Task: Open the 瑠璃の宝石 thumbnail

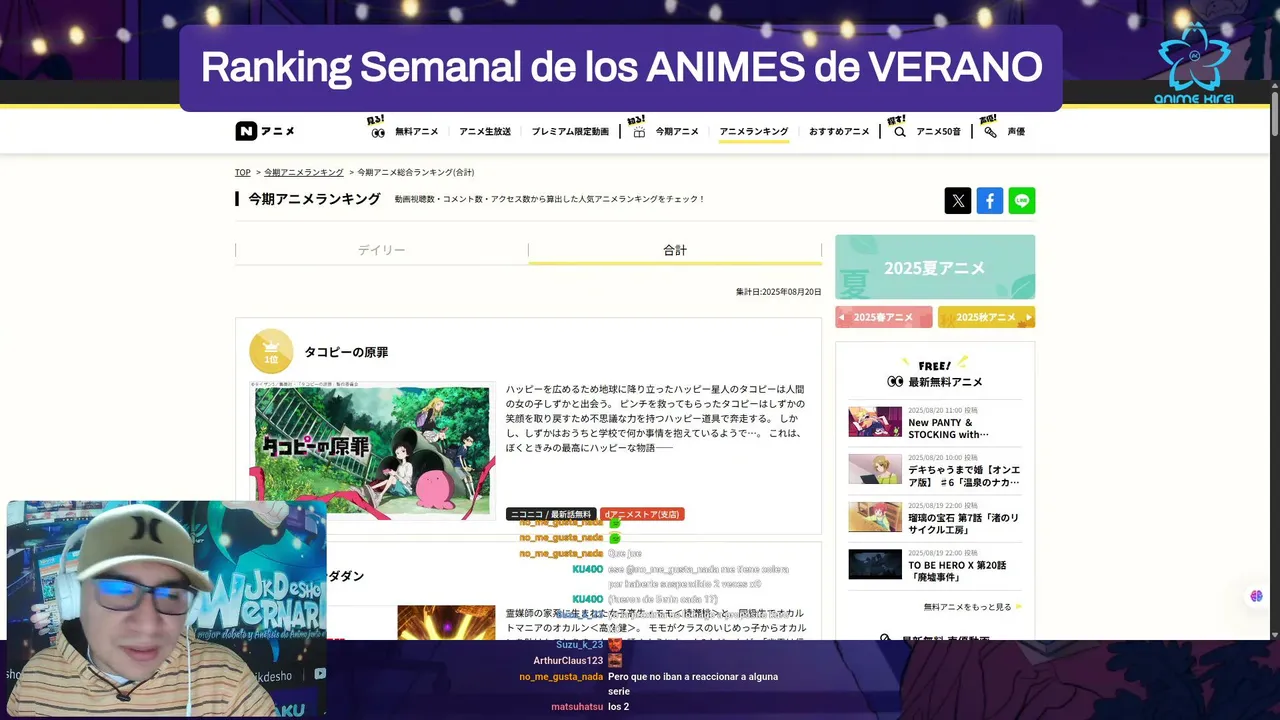Action: coord(875,517)
